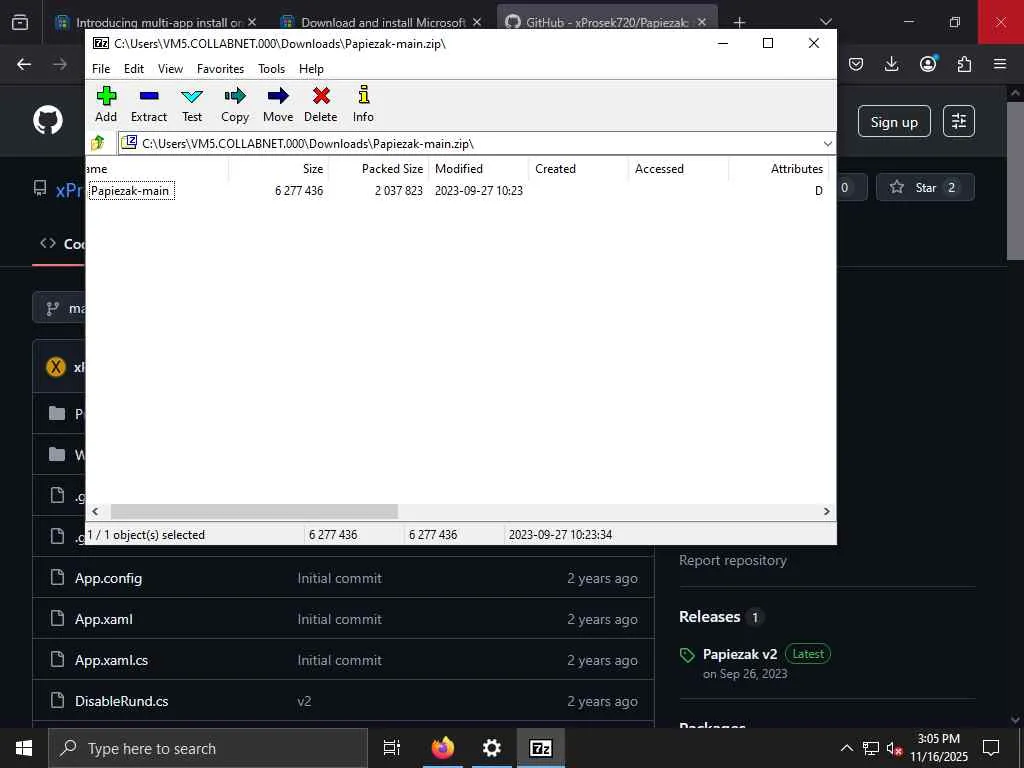Select the Papiezak-main folder row
This screenshot has width=1024, height=768.
point(131,191)
